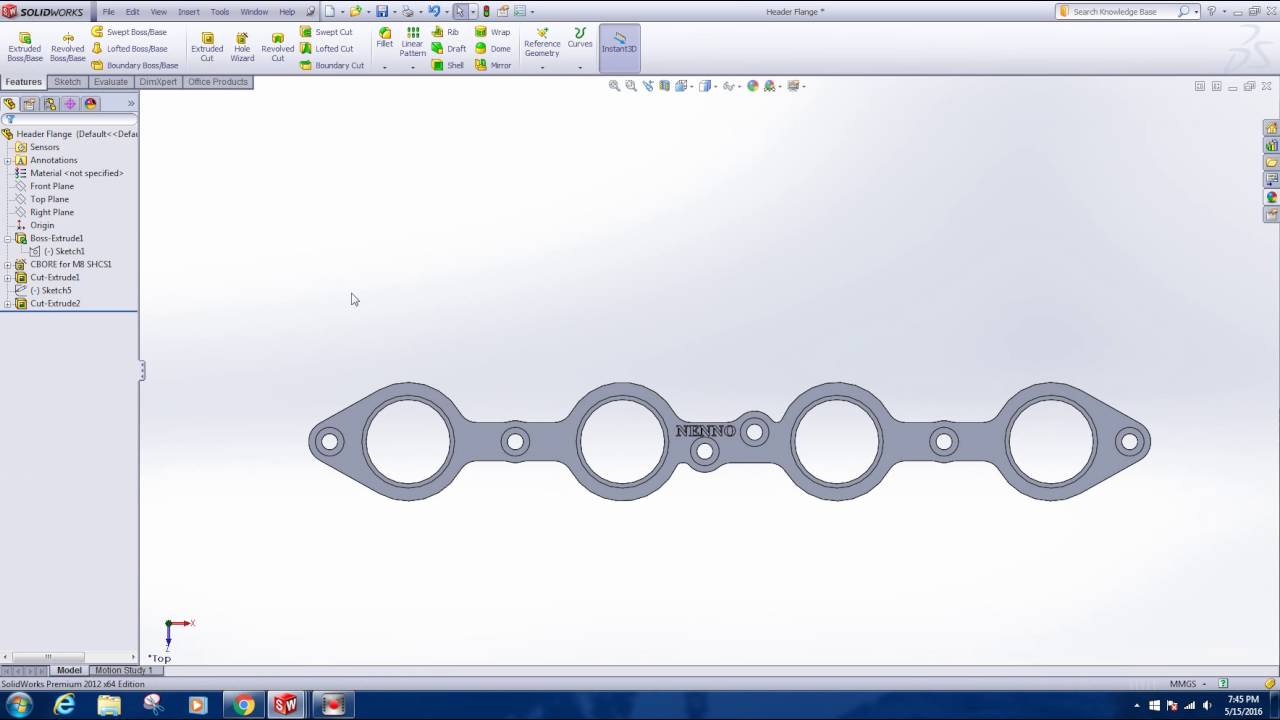Screen dimensions: 1280x720
Task: Open the PropertyManager tab icon
Action: [29, 104]
